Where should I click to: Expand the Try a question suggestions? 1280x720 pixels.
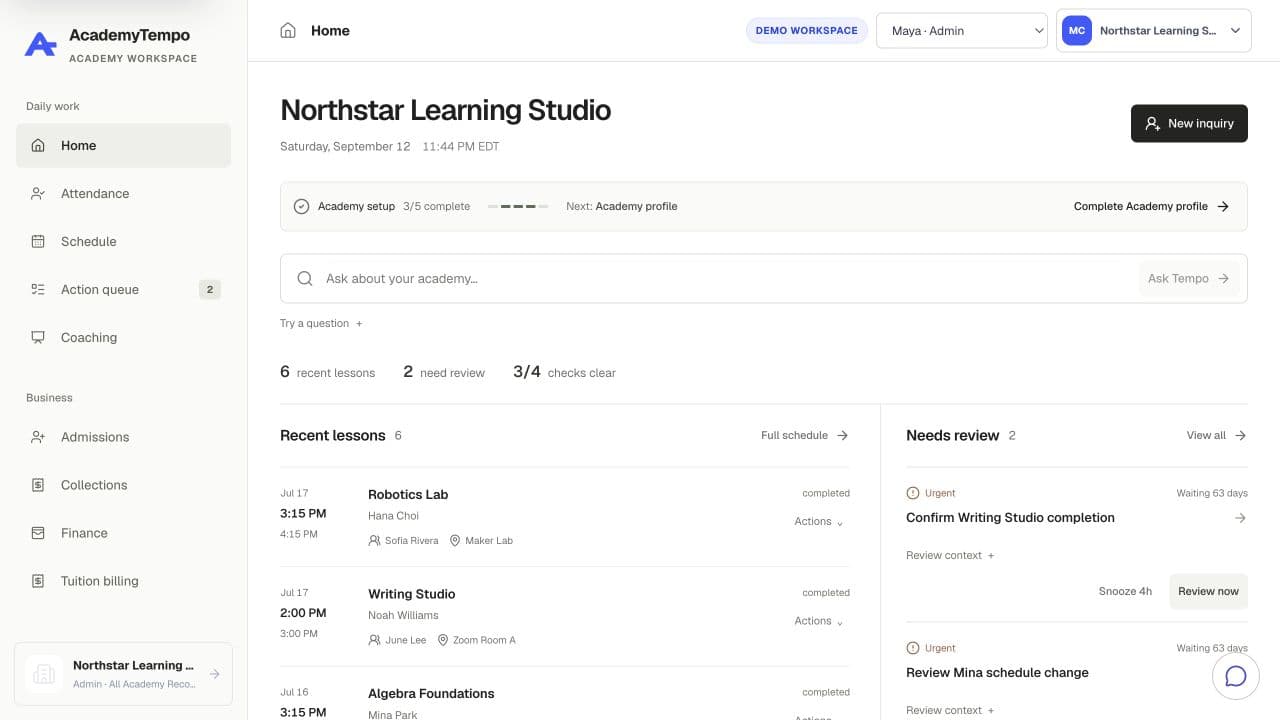tap(321, 323)
